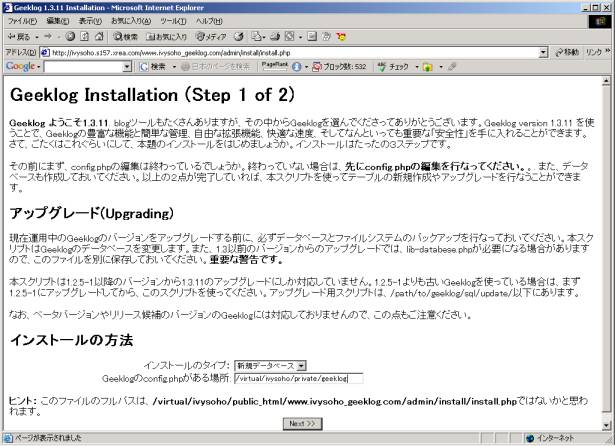Click the page icon in address bar

45,53
